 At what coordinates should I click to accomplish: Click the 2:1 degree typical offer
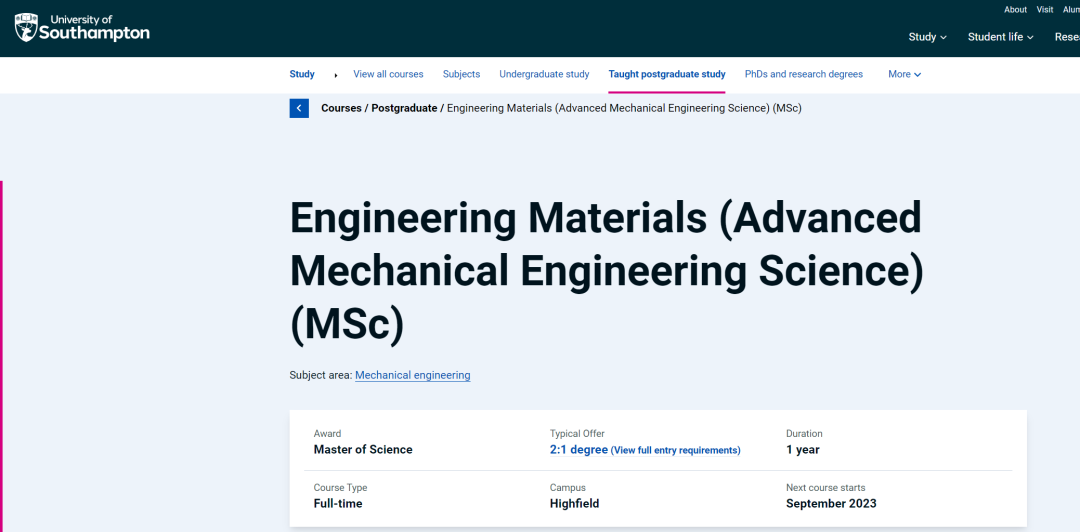[579, 450]
